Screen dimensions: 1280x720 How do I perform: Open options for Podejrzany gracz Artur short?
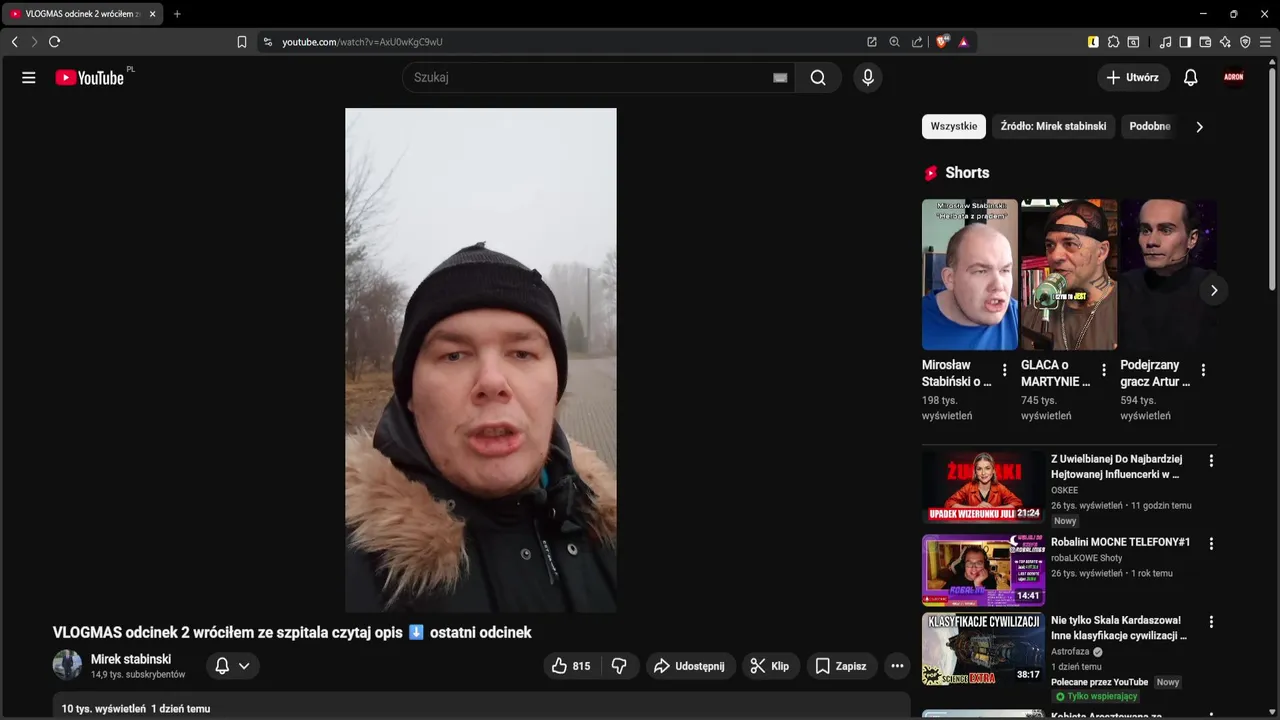coord(1203,370)
